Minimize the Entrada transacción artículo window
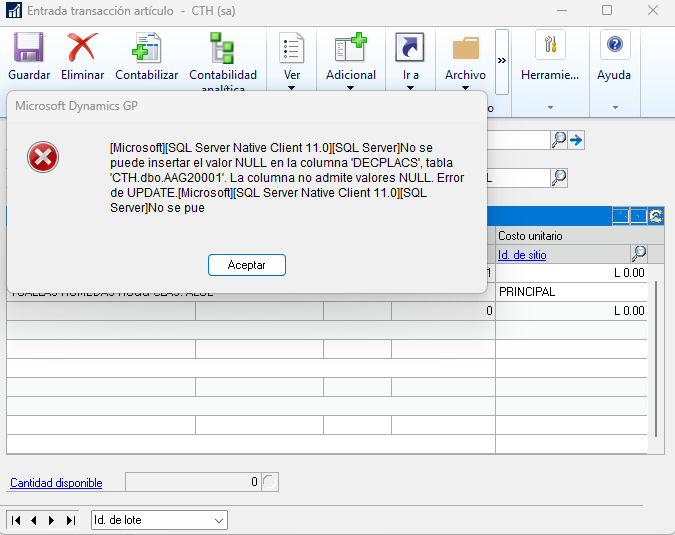 (x=562, y=10)
